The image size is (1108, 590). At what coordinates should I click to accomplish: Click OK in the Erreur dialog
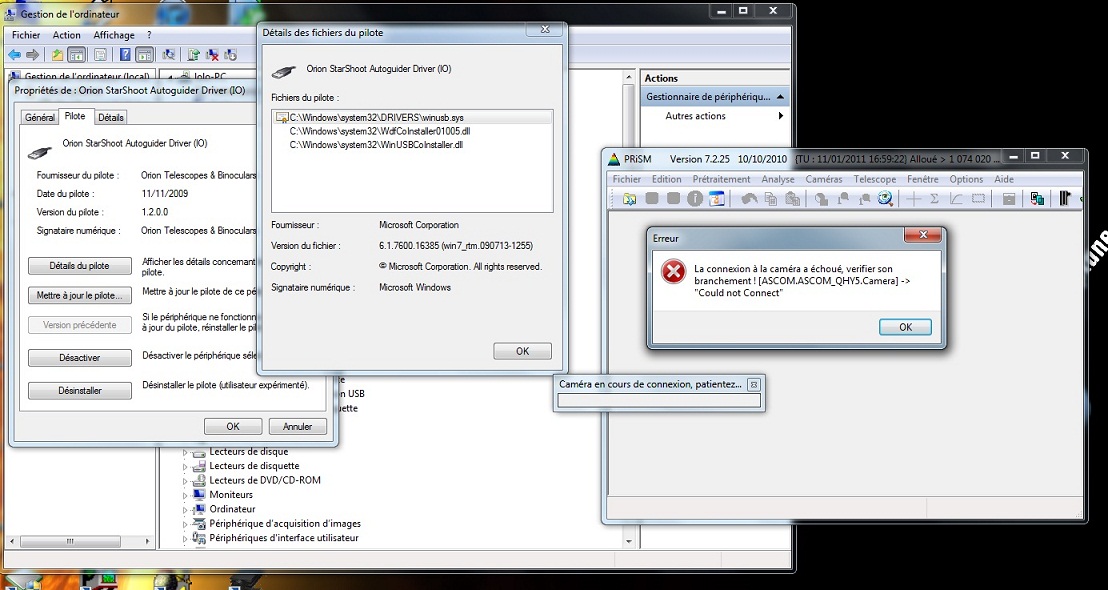tap(905, 327)
